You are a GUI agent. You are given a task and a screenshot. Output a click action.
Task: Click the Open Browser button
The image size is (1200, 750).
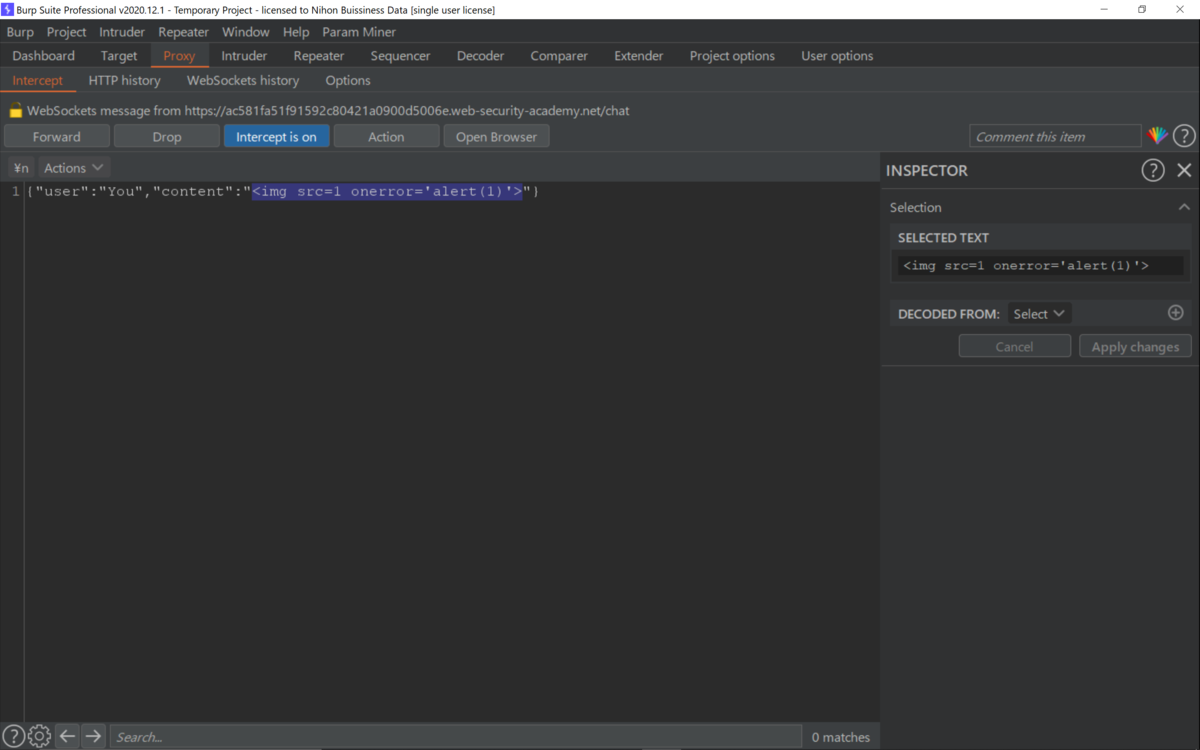[x=497, y=137]
